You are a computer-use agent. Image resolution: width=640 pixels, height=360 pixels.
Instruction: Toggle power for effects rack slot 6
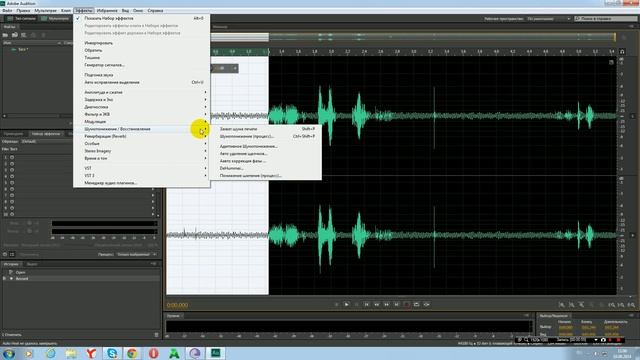[12, 189]
